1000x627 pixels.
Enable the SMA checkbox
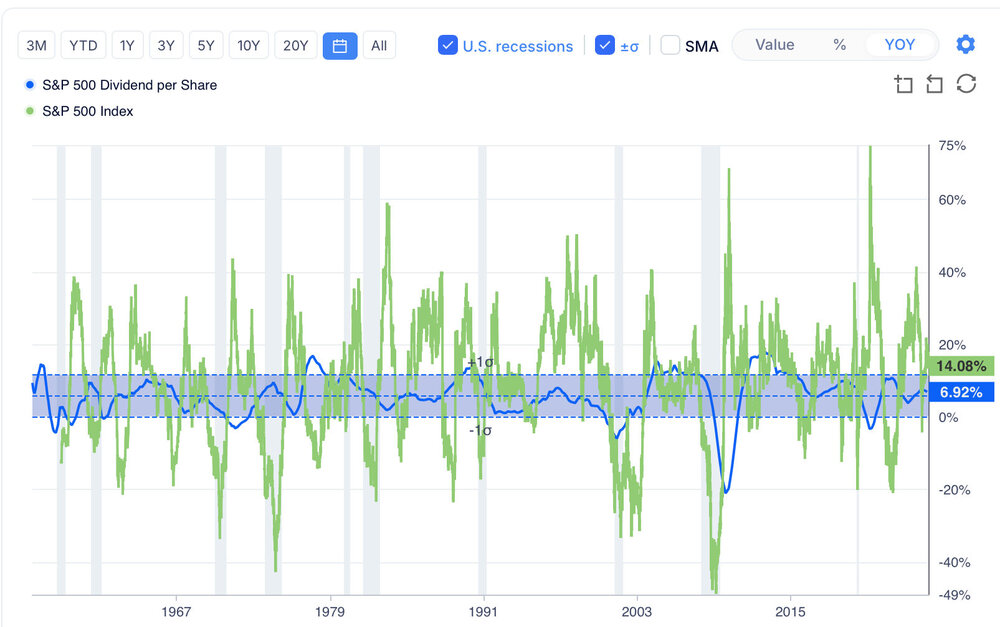coord(670,45)
